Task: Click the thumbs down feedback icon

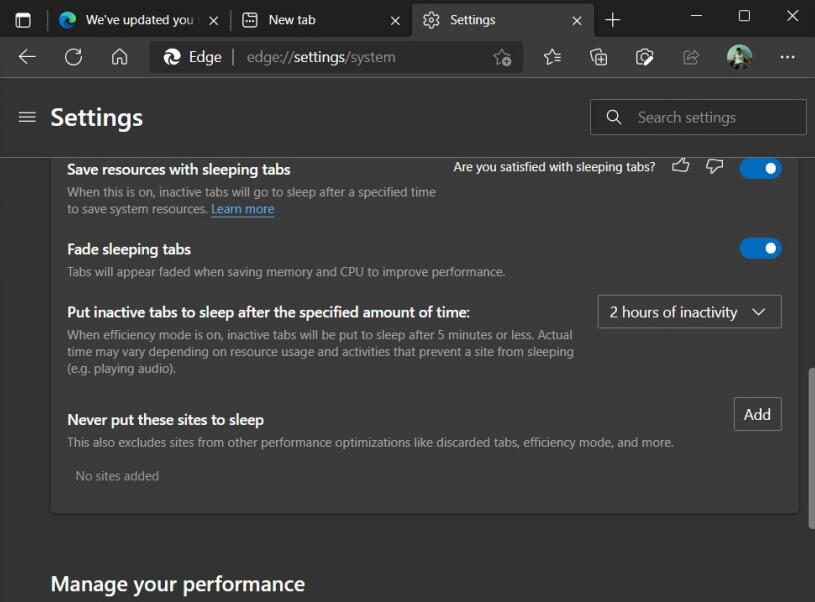Action: coord(714,166)
